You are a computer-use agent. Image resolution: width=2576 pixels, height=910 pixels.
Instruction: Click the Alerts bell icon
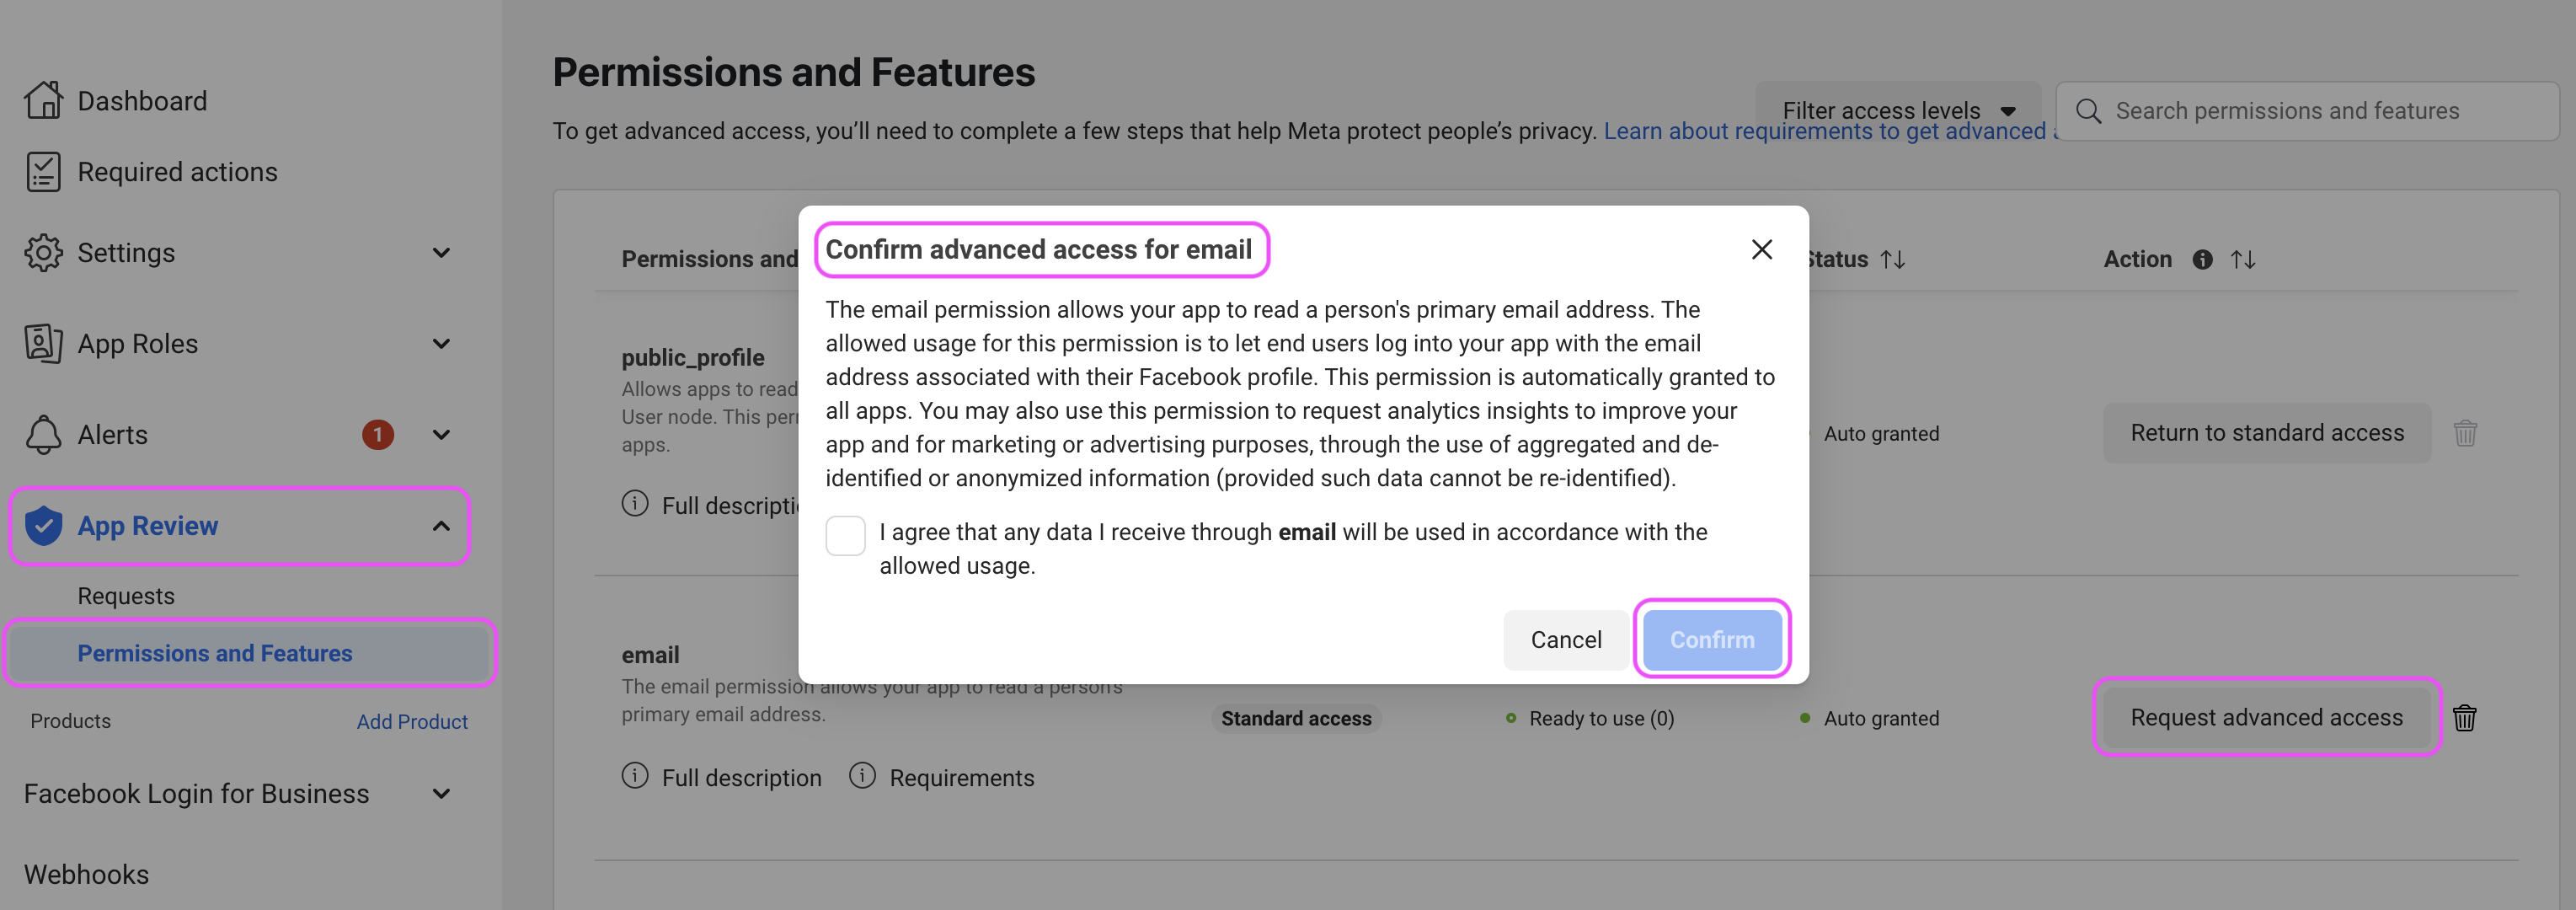click(x=42, y=434)
